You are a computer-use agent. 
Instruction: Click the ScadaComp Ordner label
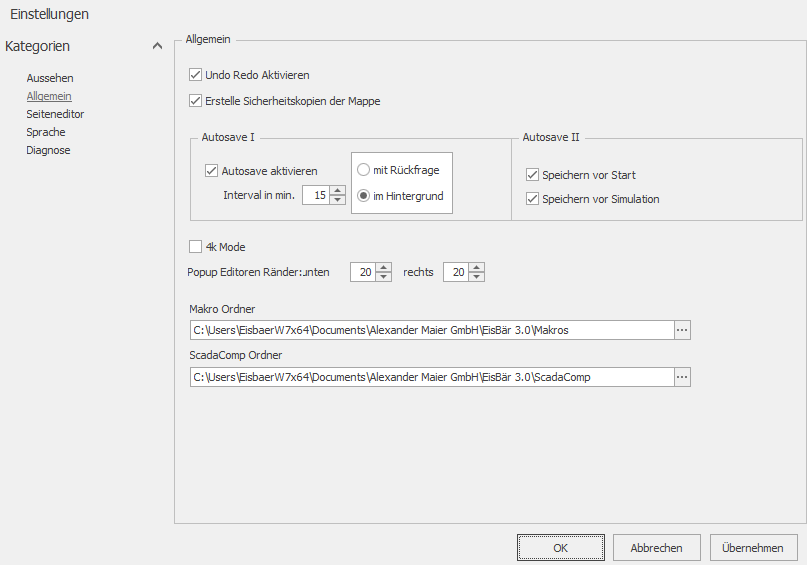click(236, 355)
